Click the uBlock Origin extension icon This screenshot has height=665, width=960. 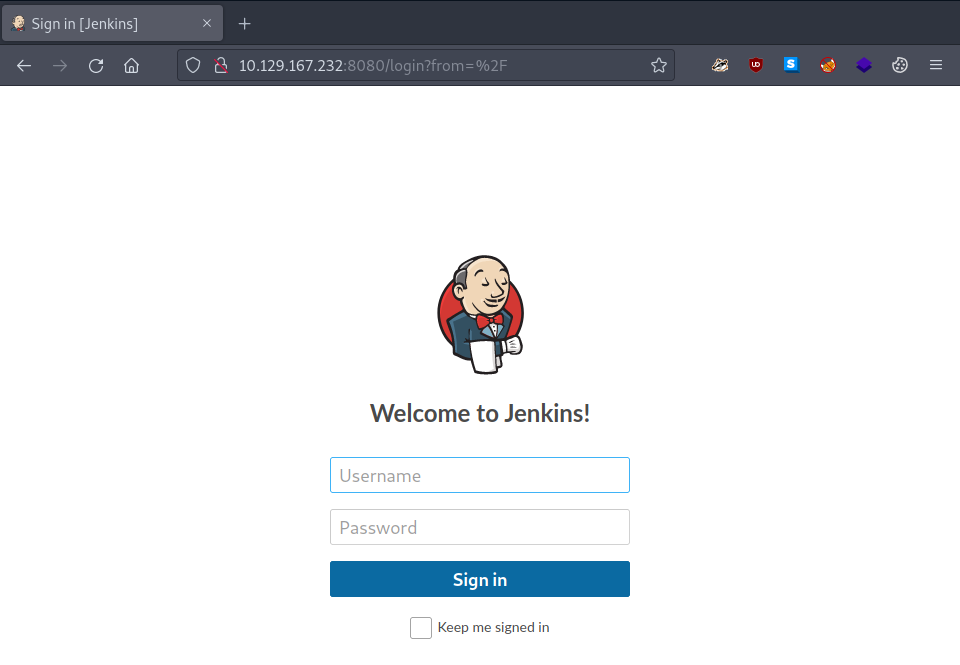coord(755,64)
